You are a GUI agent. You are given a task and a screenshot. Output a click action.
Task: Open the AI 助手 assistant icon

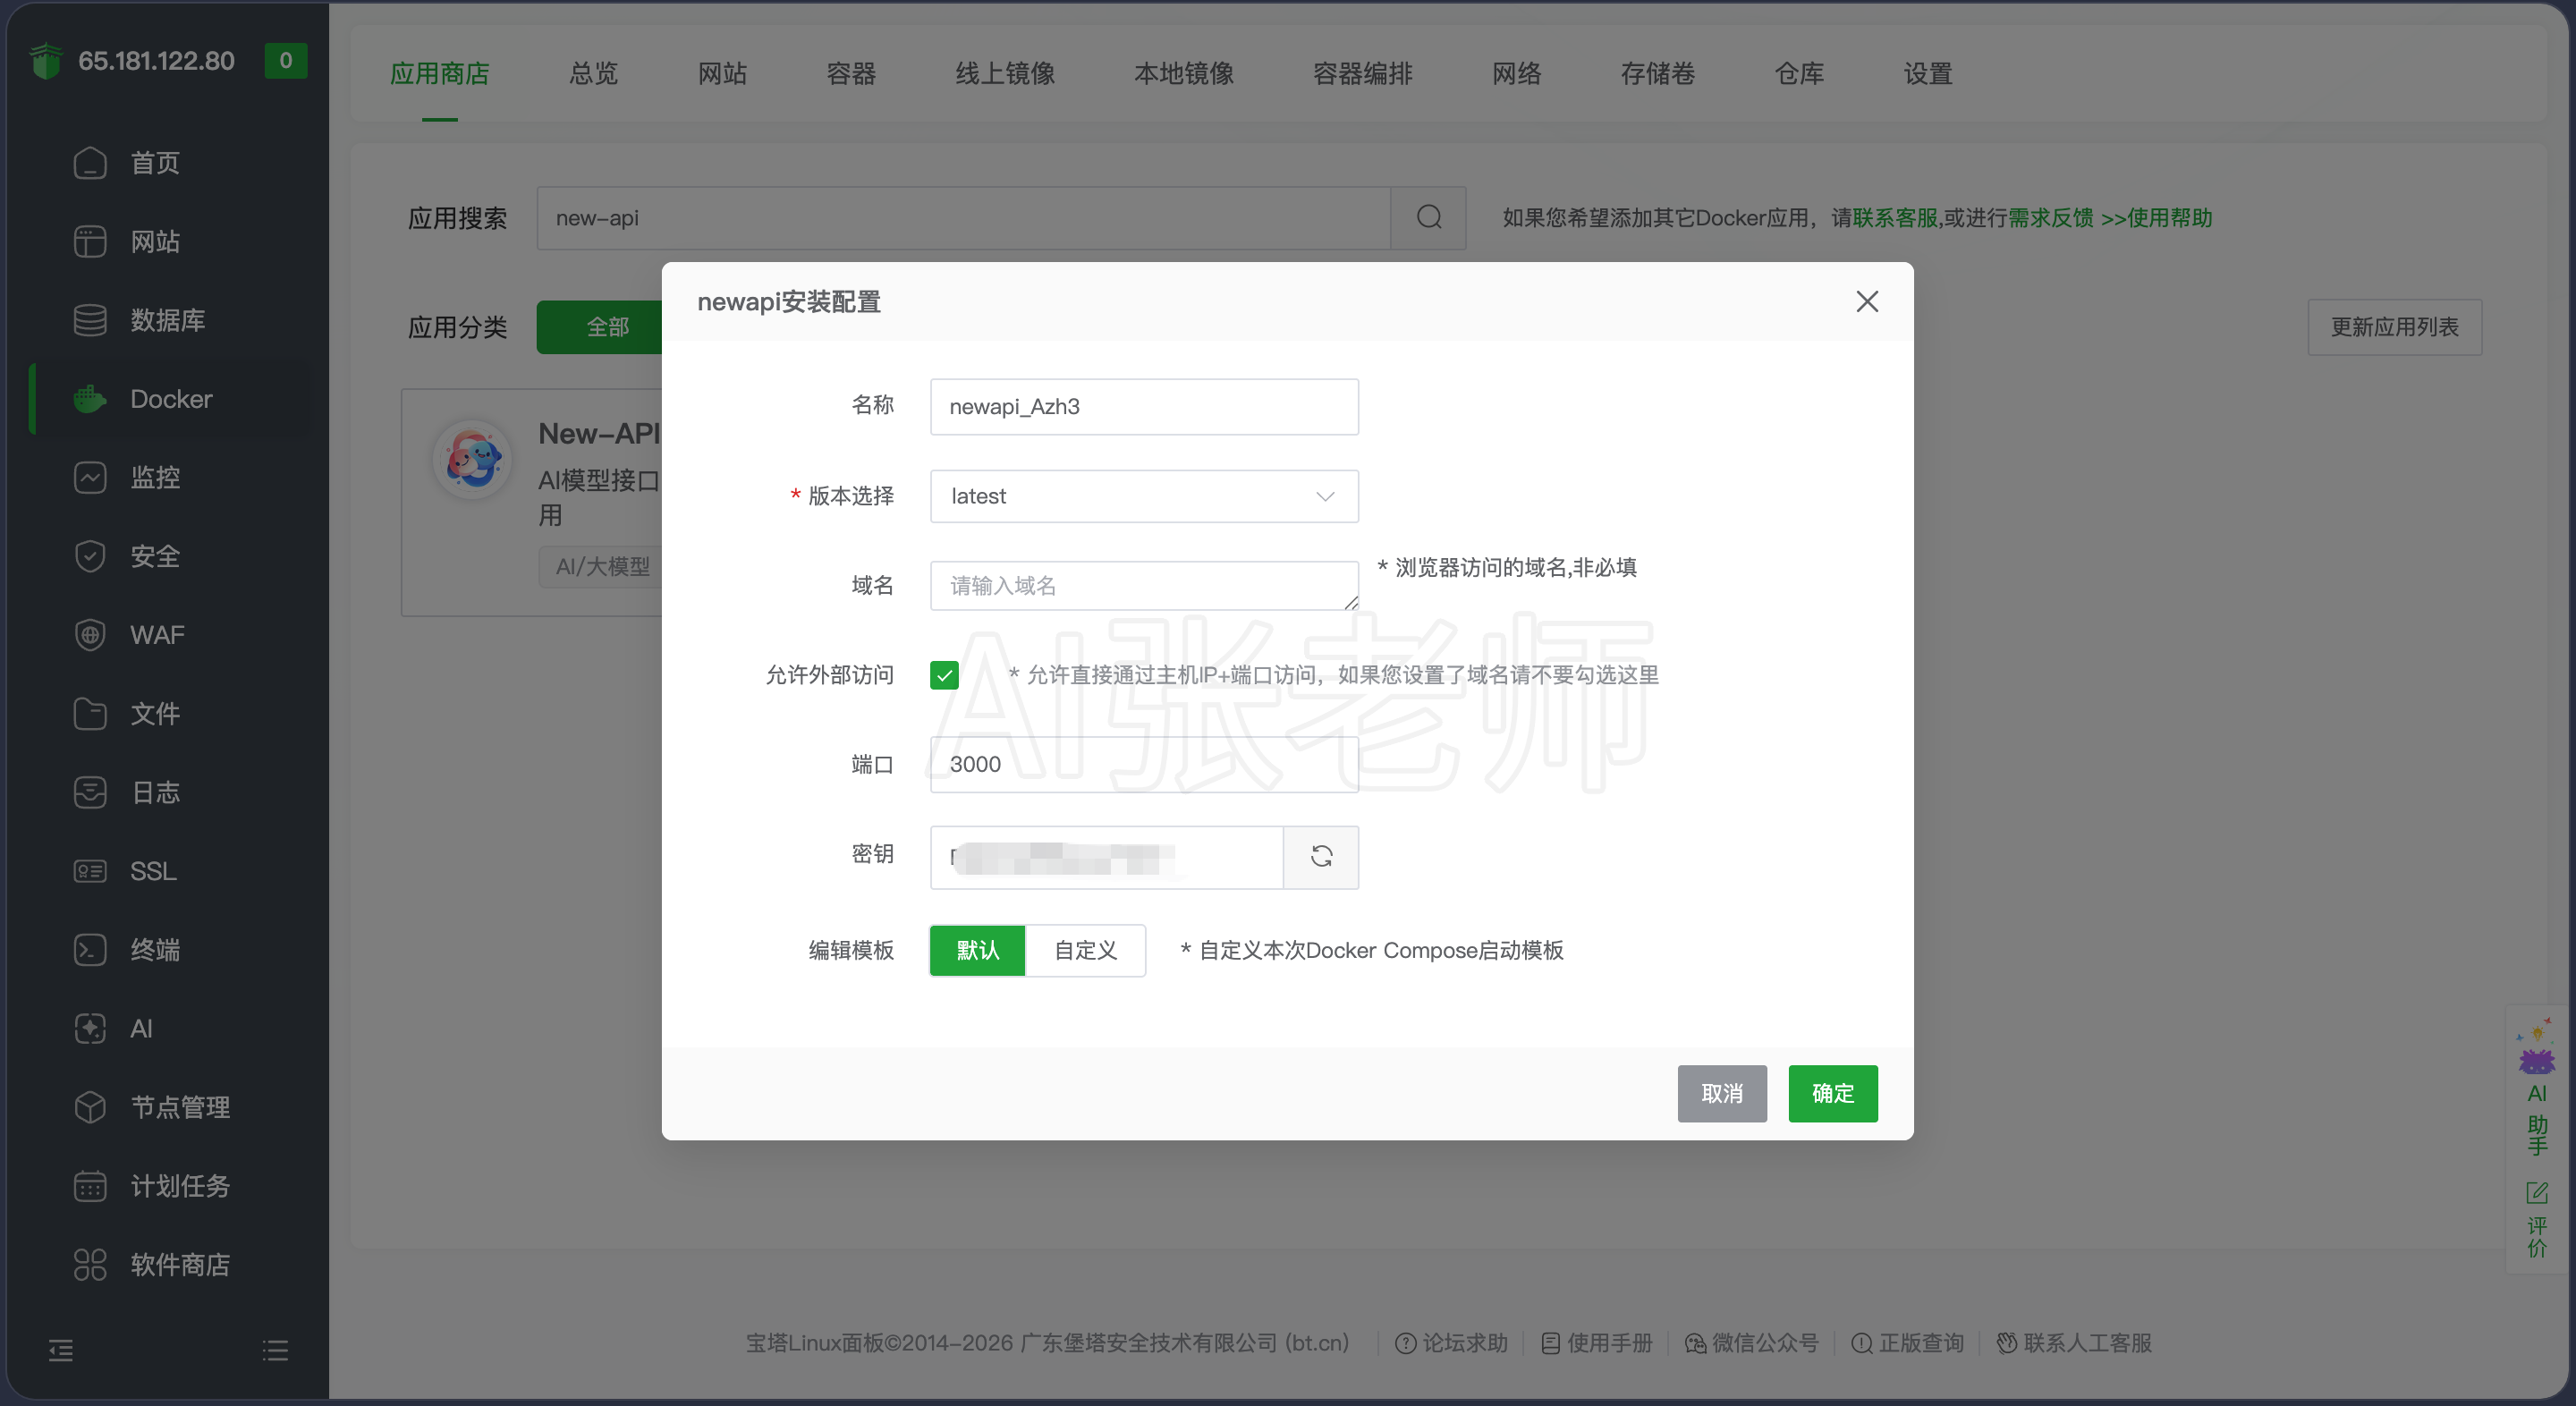(x=2537, y=1086)
